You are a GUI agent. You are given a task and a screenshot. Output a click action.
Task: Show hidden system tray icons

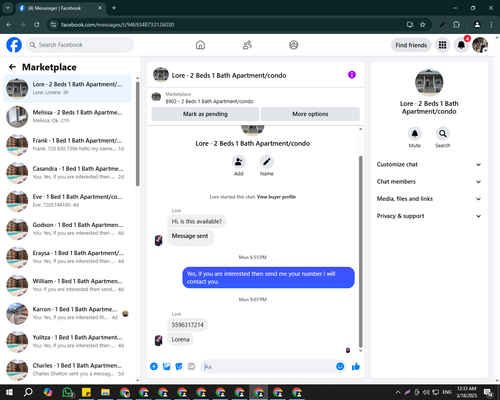tap(398, 392)
